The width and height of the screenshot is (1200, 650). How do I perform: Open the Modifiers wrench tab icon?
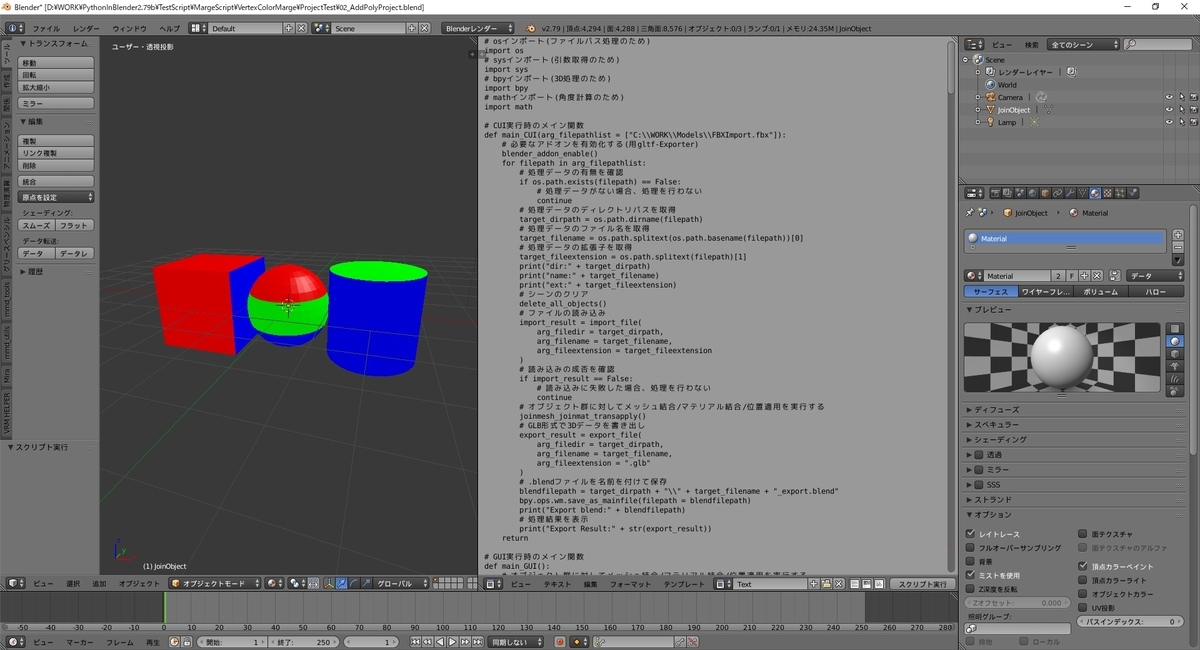(x=1070, y=193)
